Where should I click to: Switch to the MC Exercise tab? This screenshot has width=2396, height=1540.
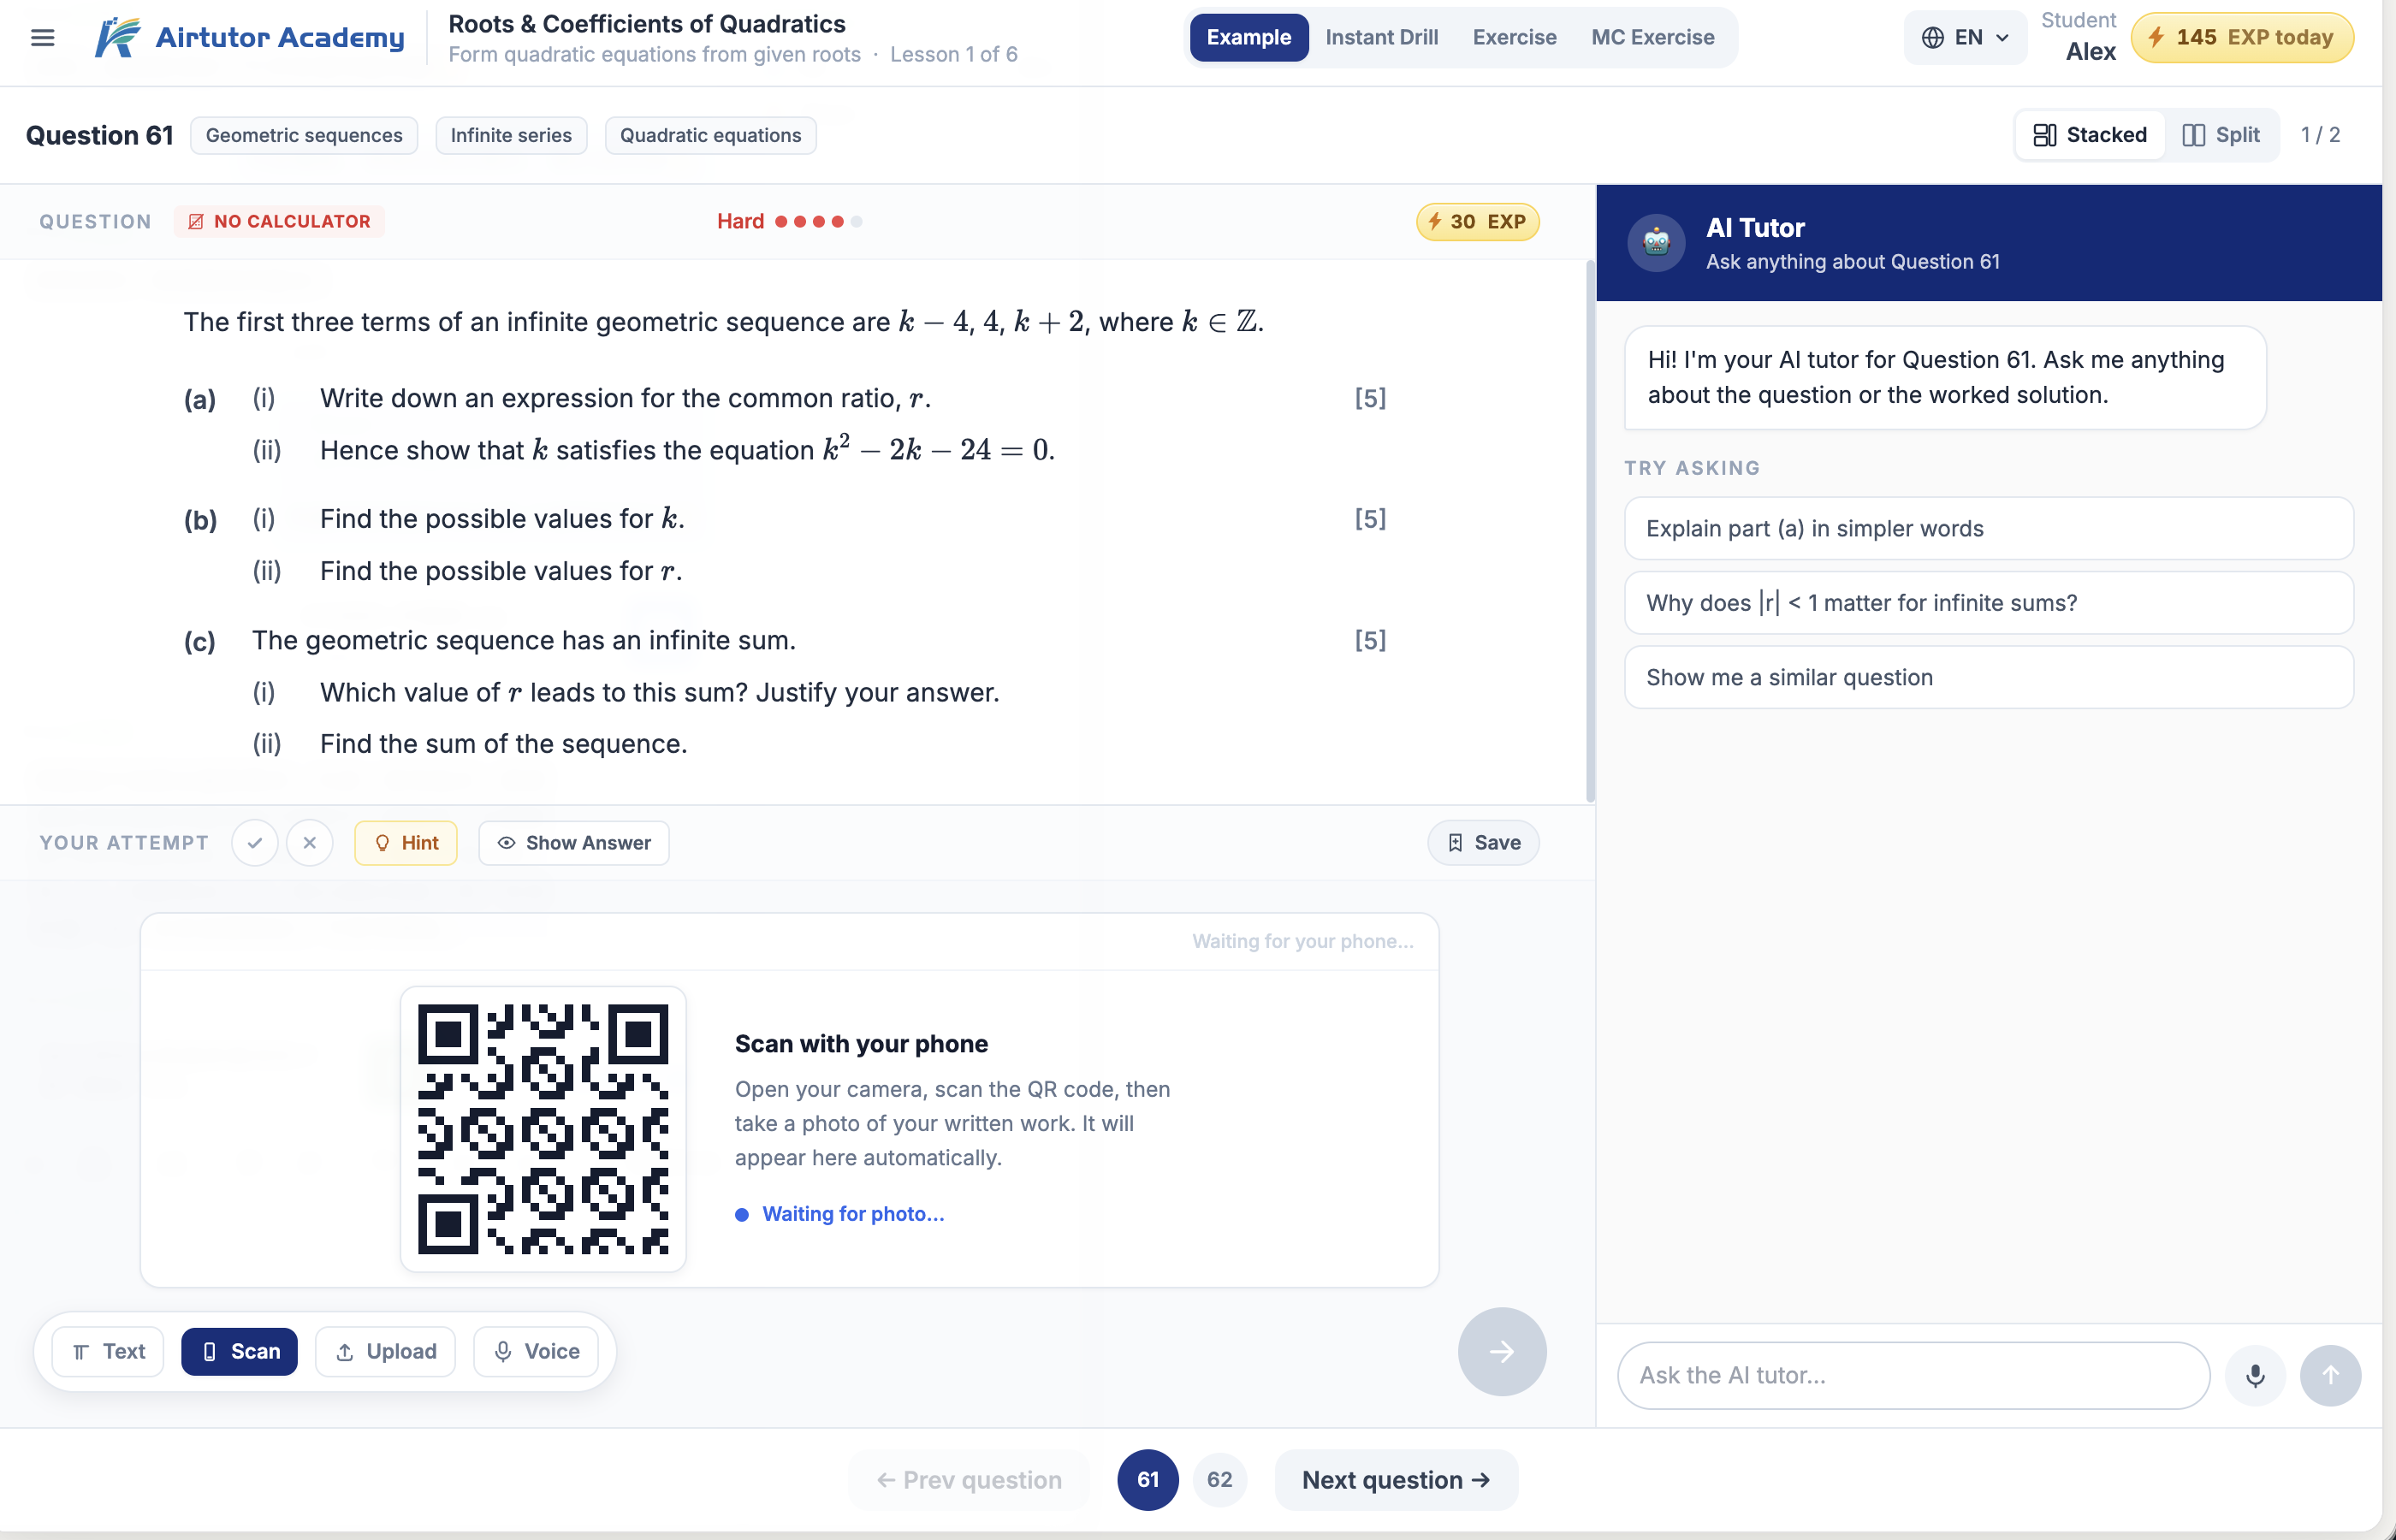coord(1653,38)
